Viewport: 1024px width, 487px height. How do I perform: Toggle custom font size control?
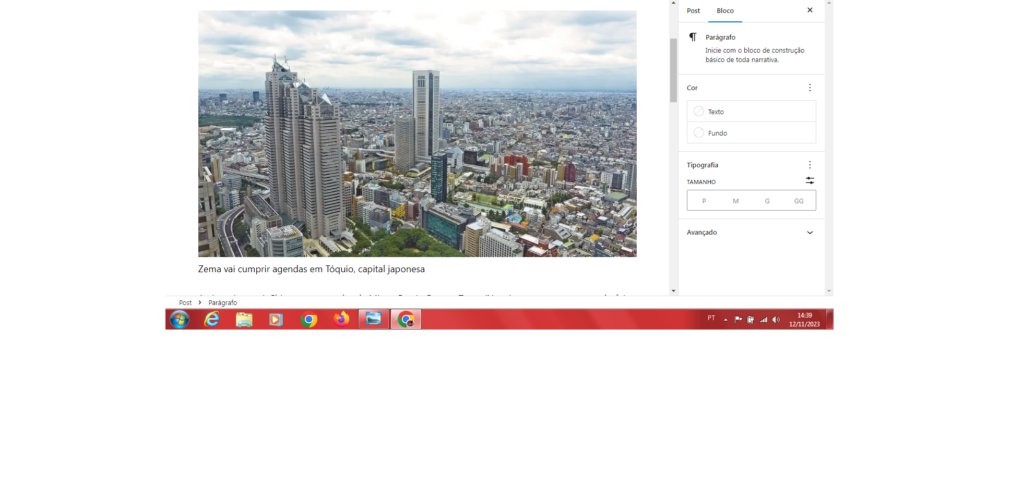click(810, 181)
